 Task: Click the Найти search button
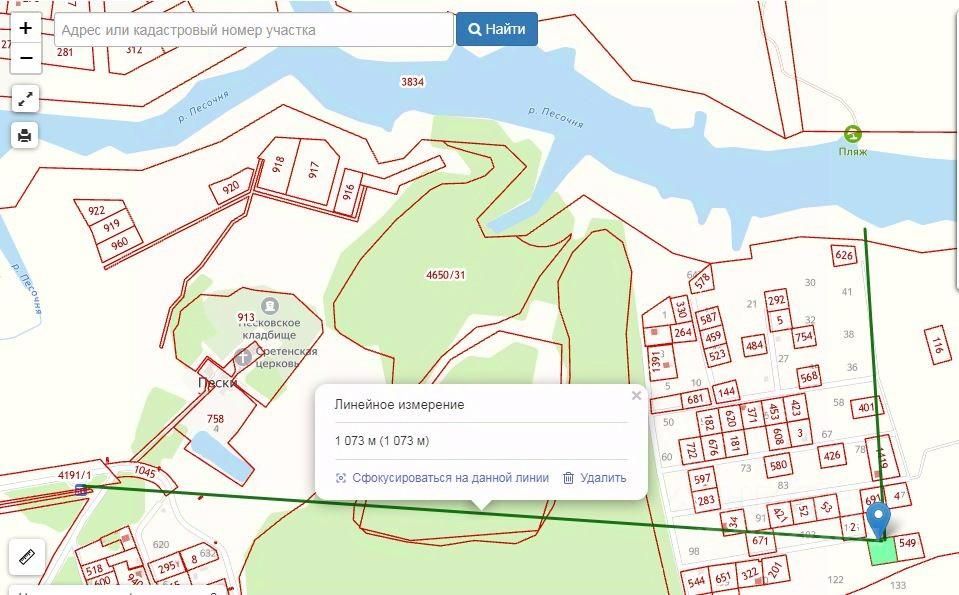[x=497, y=29]
